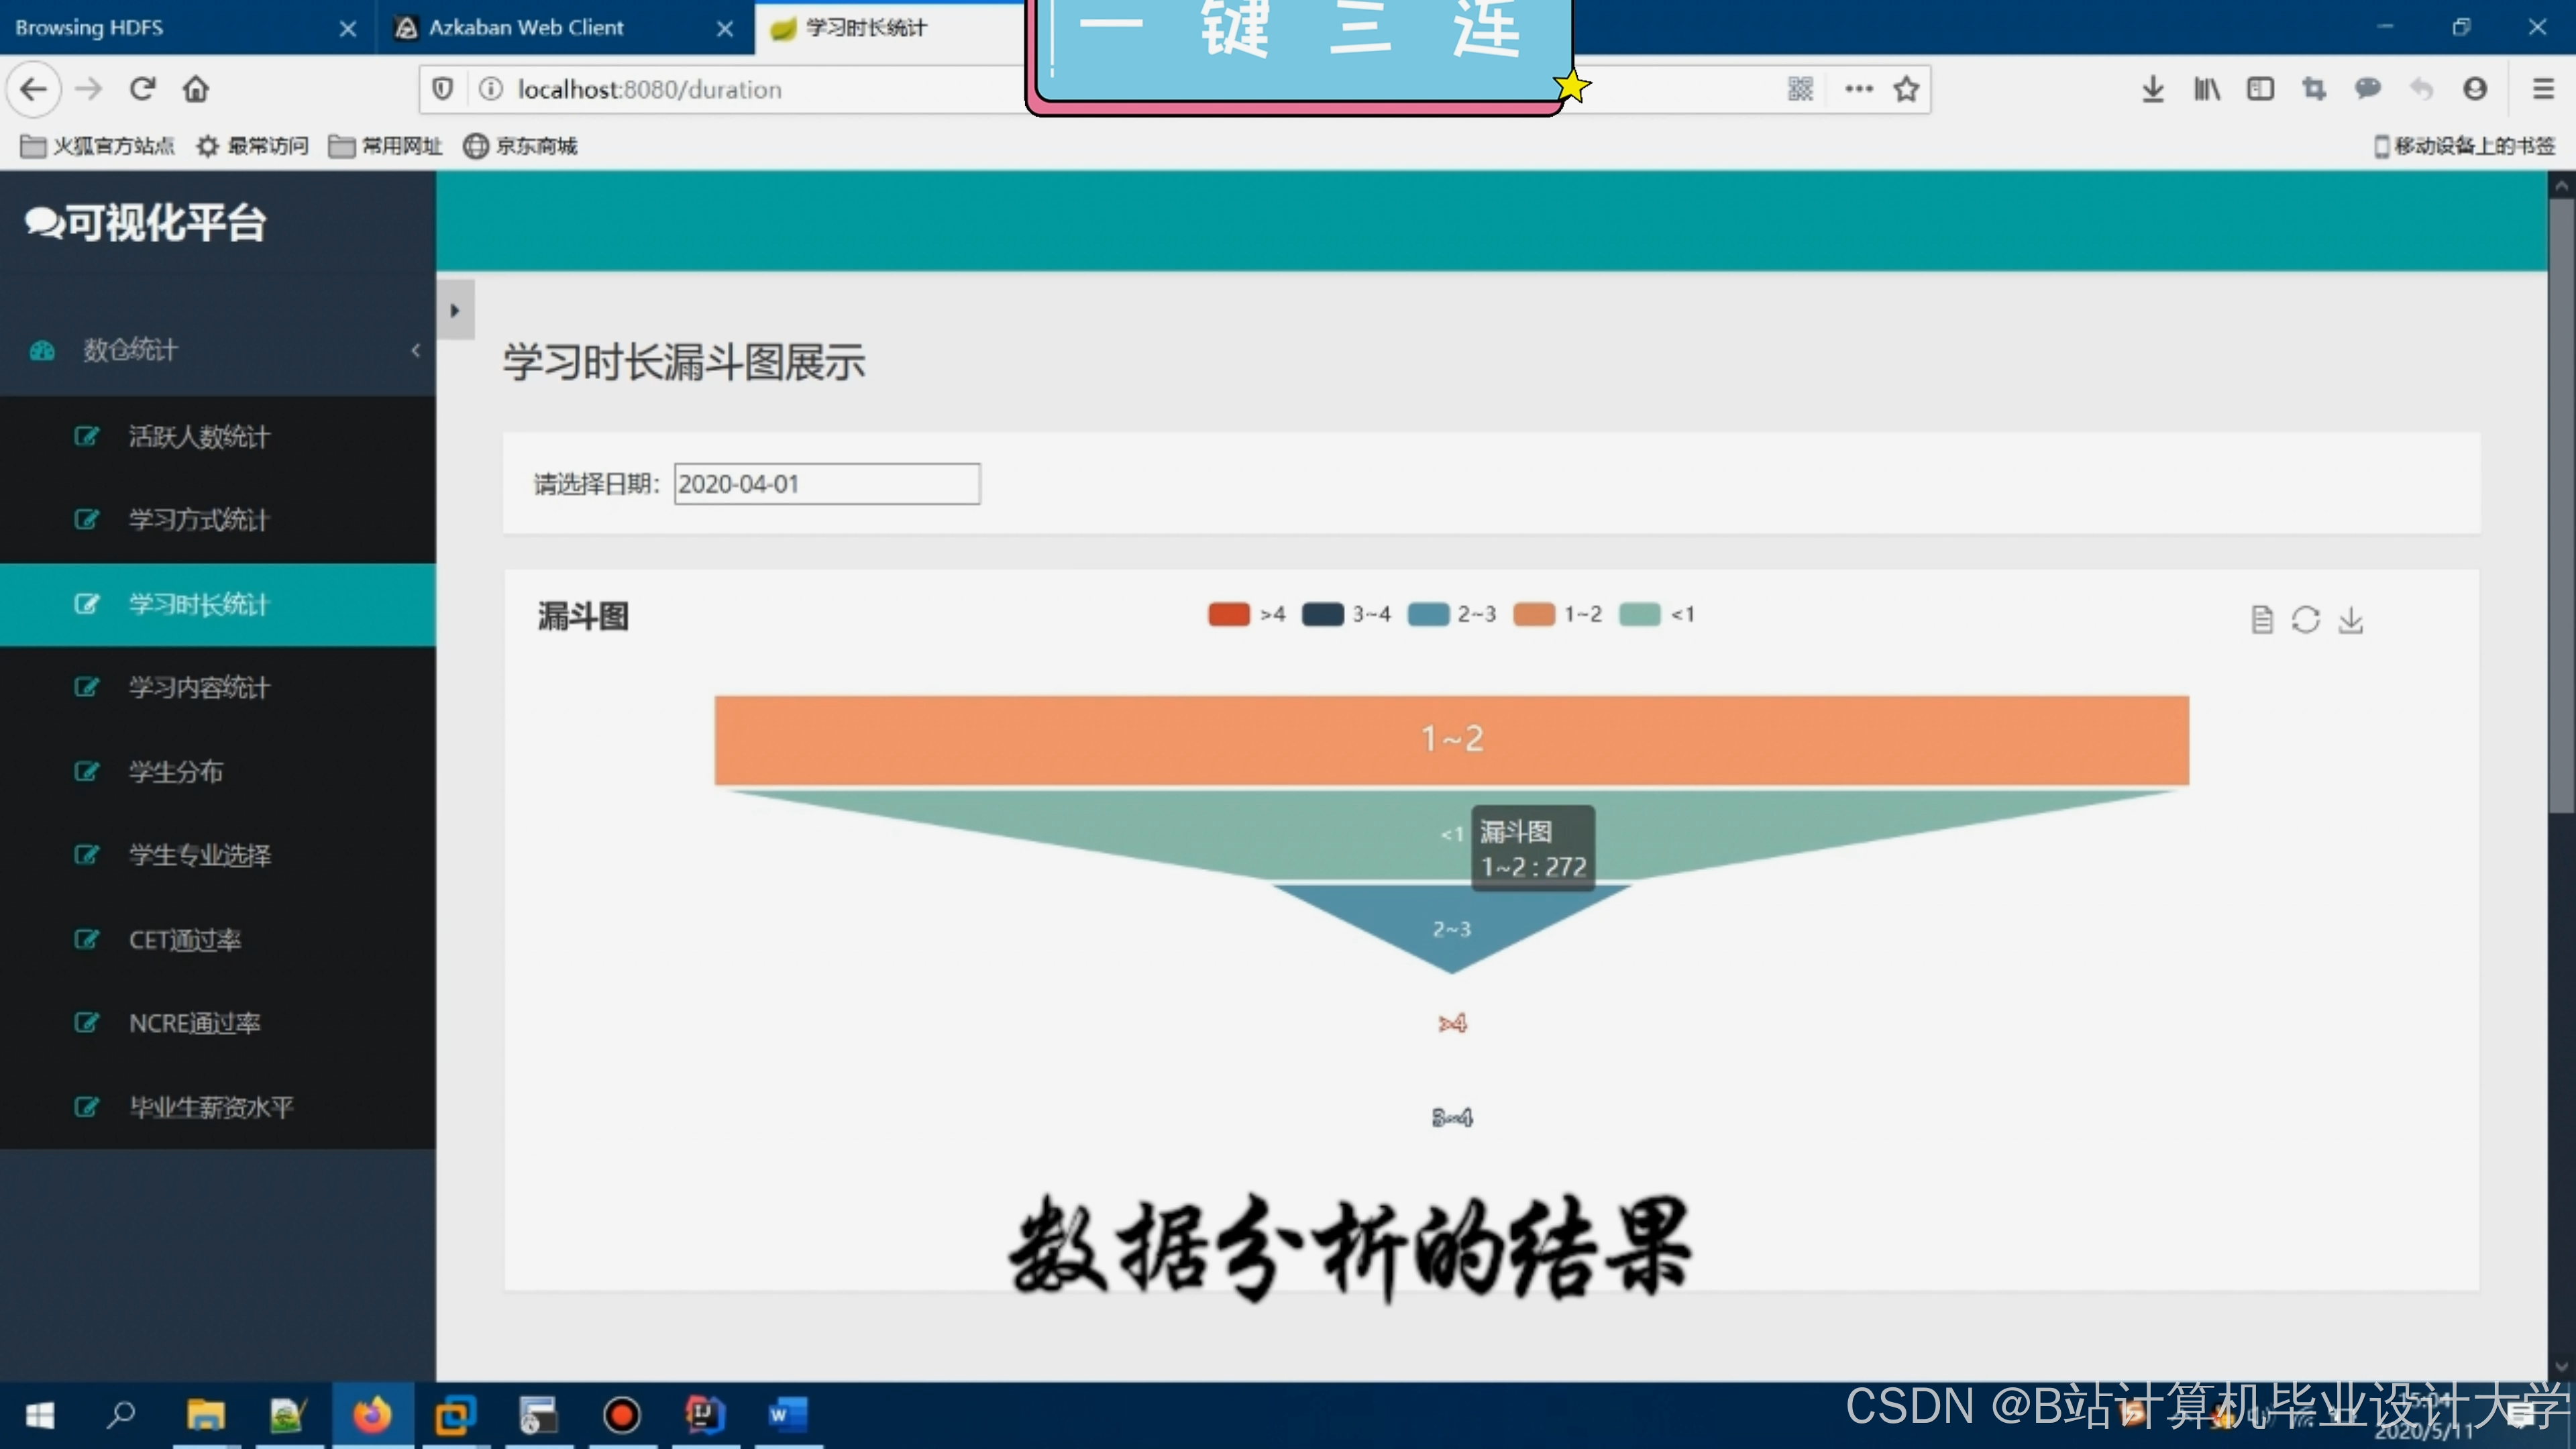The height and width of the screenshot is (1449, 2576).
Task: Open 活跃人数统计 sidebar link
Action: click(x=198, y=437)
